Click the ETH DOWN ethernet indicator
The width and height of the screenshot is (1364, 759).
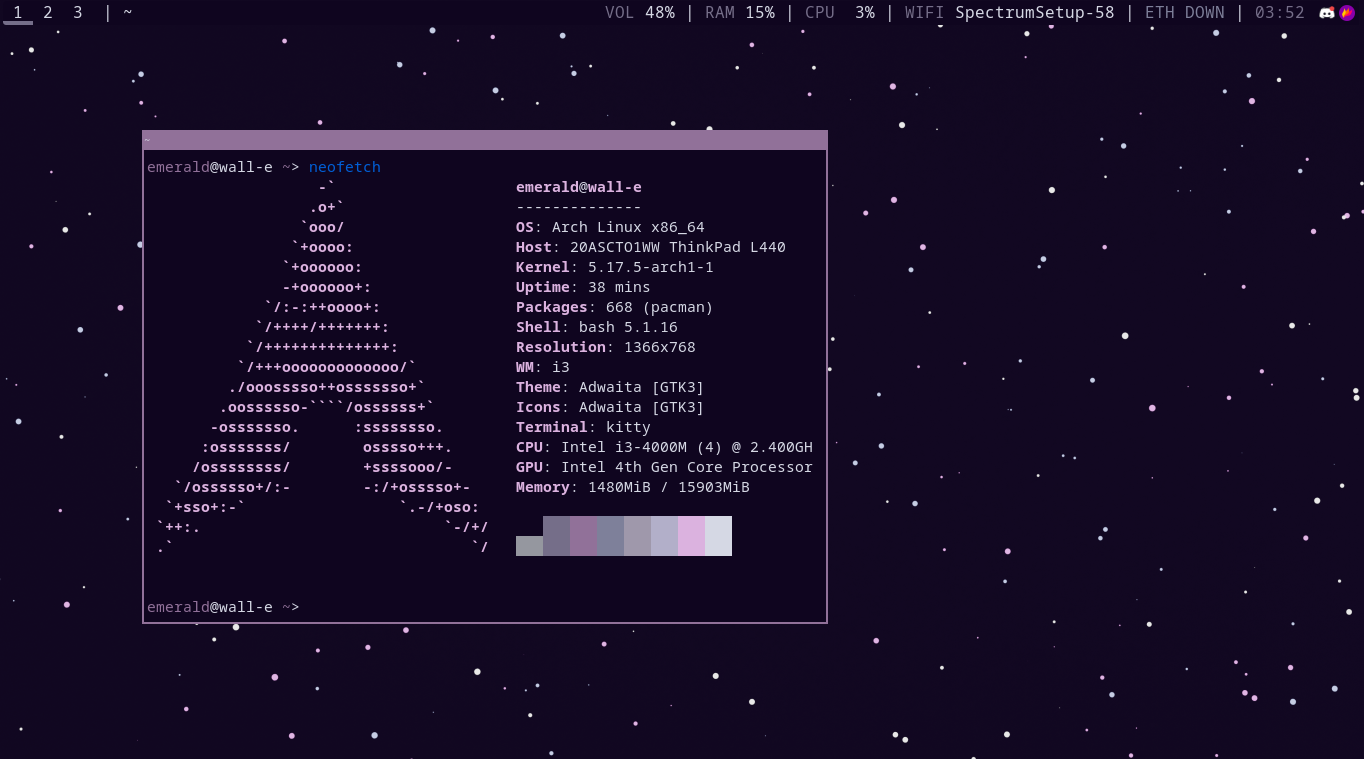1184,12
